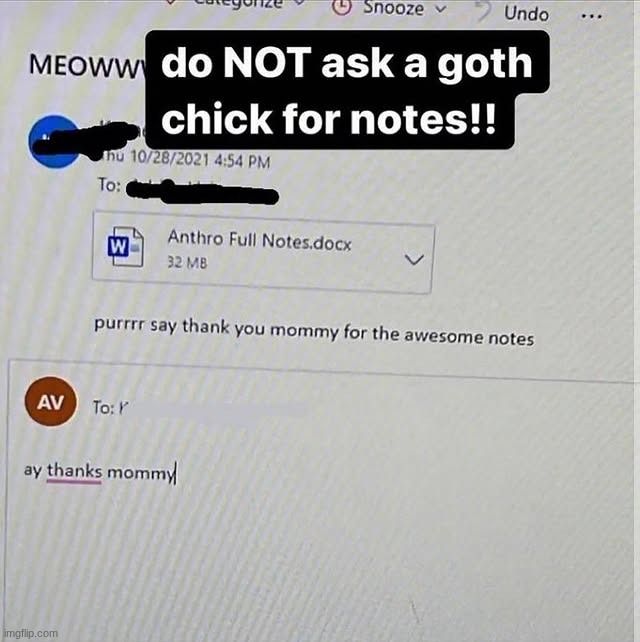Viewport: 640px width, 642px height.
Task: Click the blue sender avatar circle
Action: coord(54,142)
